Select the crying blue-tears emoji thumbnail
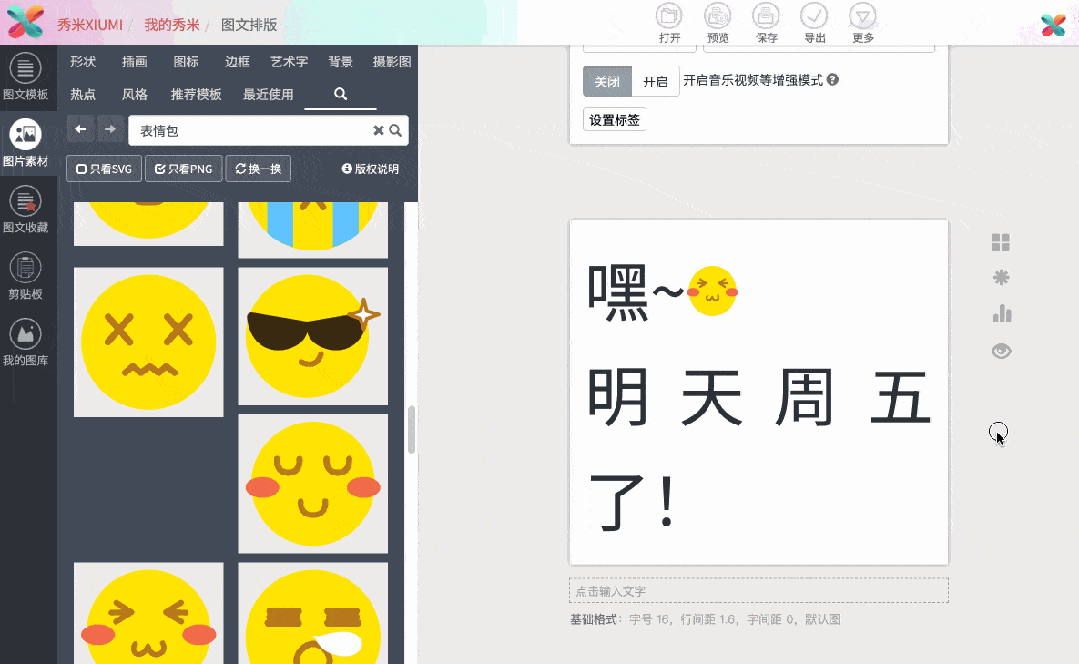 pyautogui.click(x=313, y=230)
